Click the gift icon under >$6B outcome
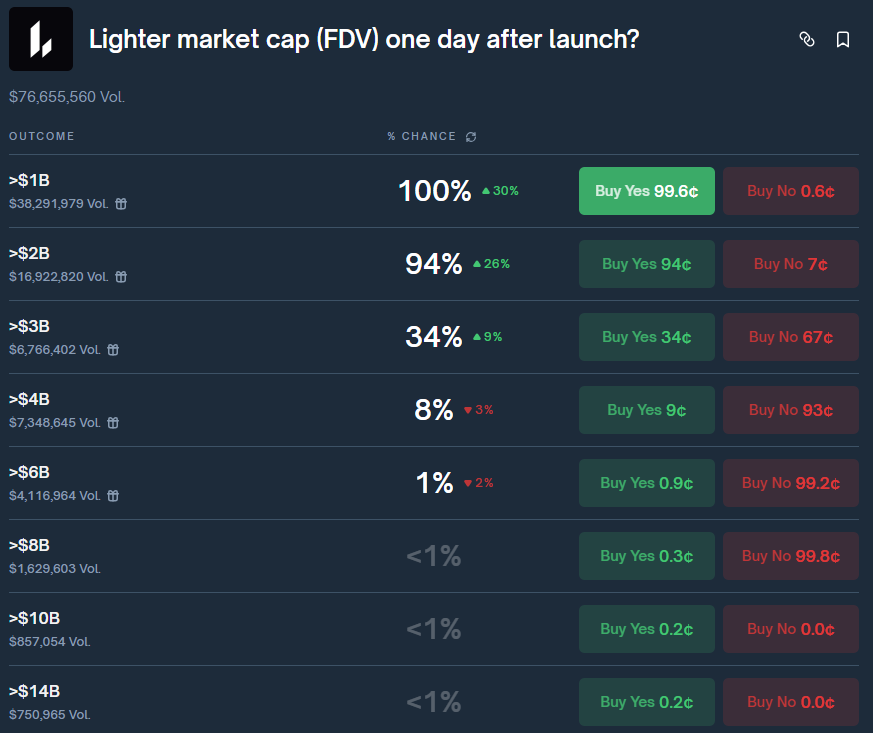 113,496
